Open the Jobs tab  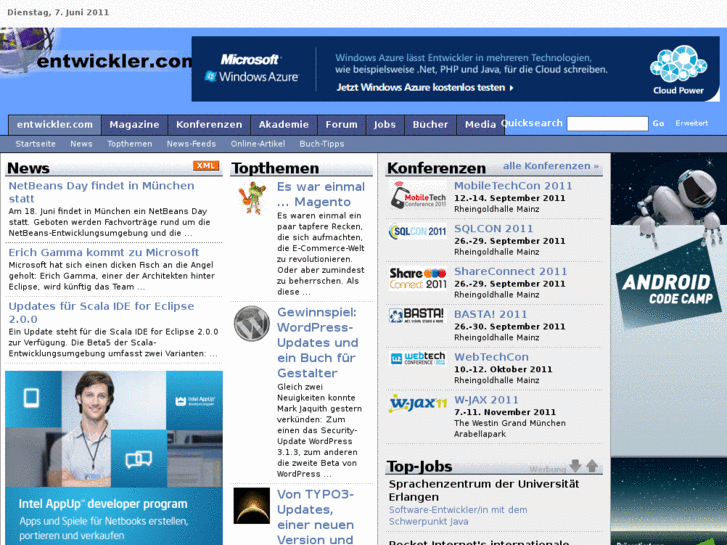[x=385, y=125]
